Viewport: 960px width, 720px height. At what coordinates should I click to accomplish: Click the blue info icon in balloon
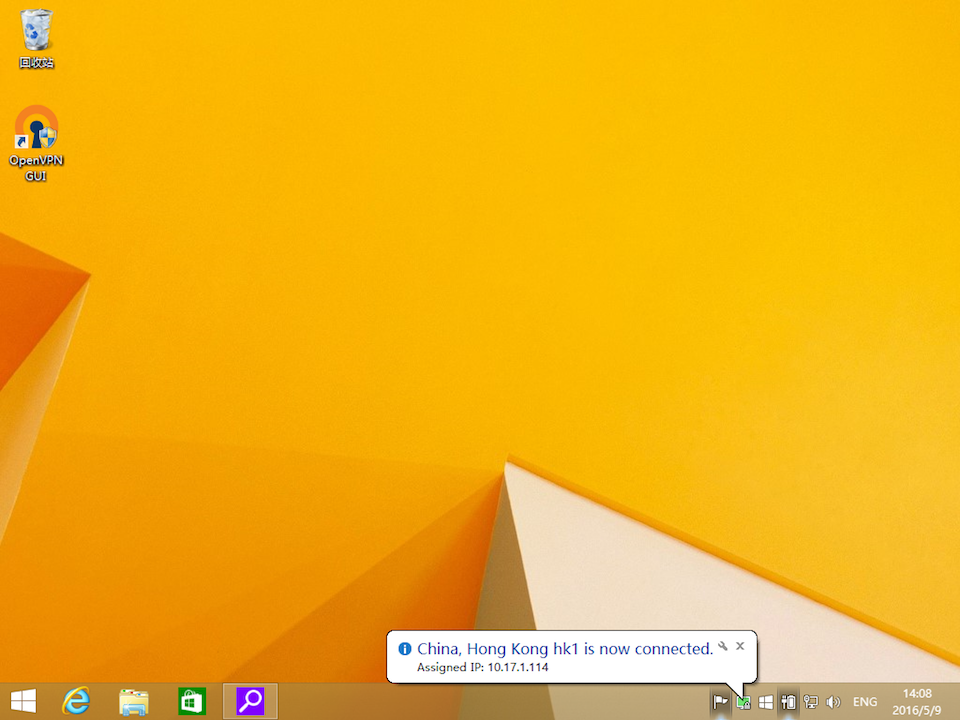tap(405, 649)
